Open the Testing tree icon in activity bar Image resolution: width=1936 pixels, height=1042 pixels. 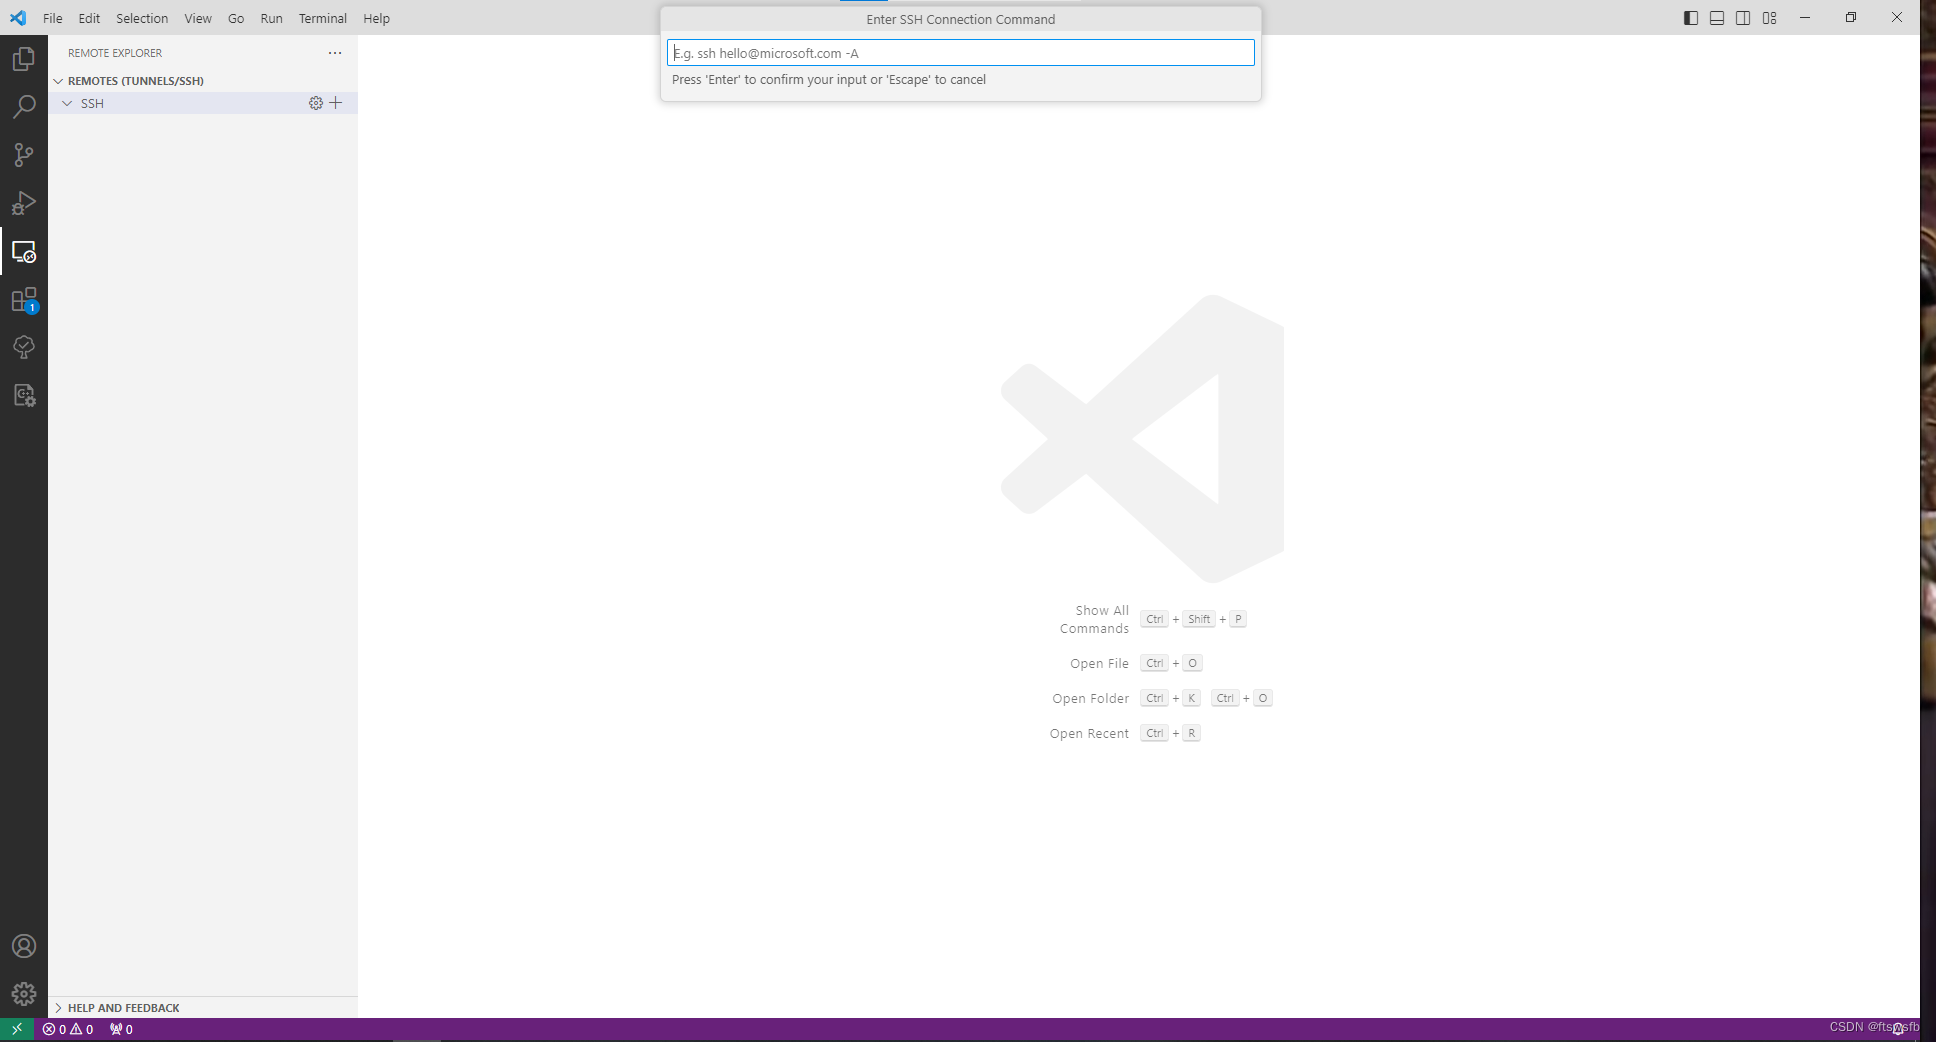(24, 347)
